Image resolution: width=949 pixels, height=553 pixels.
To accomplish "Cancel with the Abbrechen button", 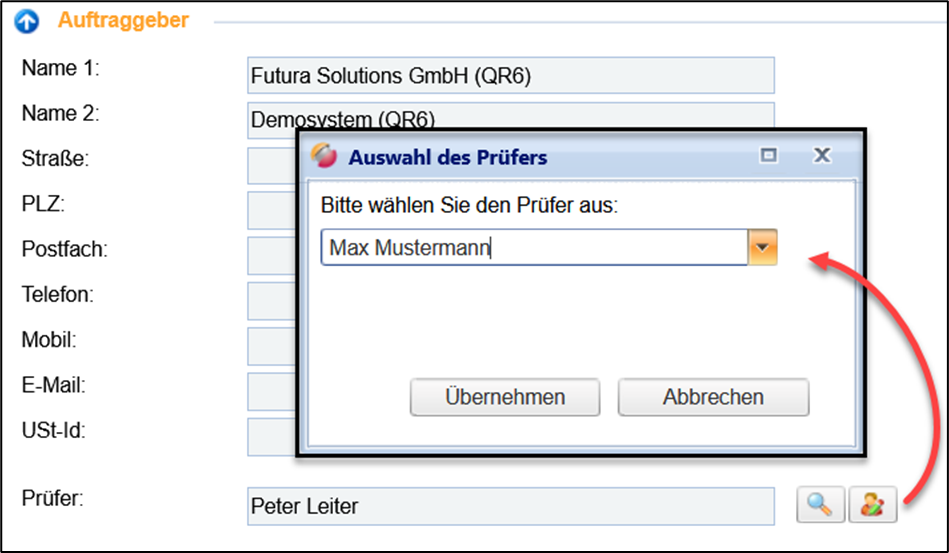I will [713, 397].
